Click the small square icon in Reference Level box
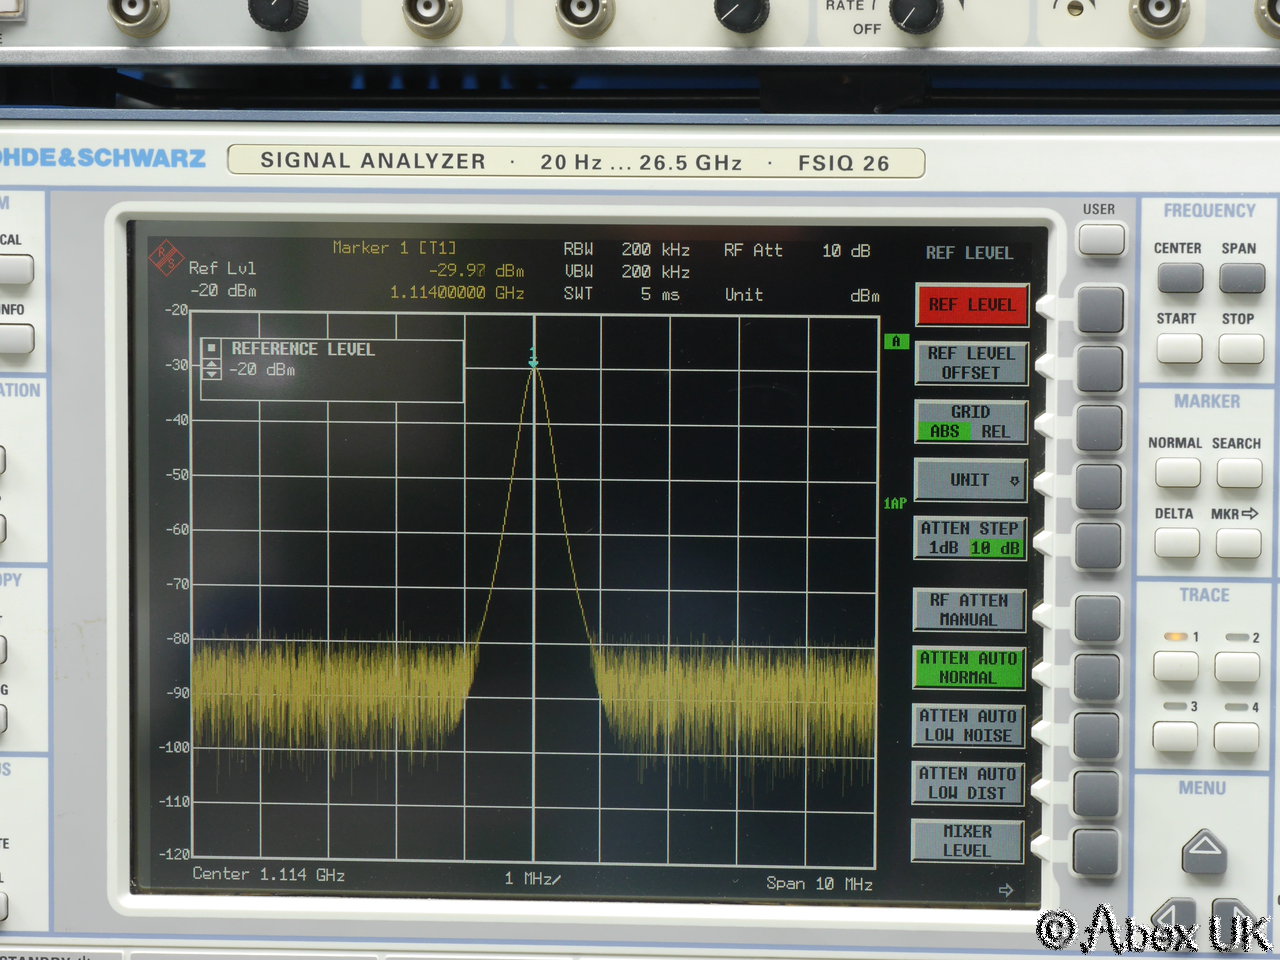The height and width of the screenshot is (960, 1280). (x=212, y=348)
